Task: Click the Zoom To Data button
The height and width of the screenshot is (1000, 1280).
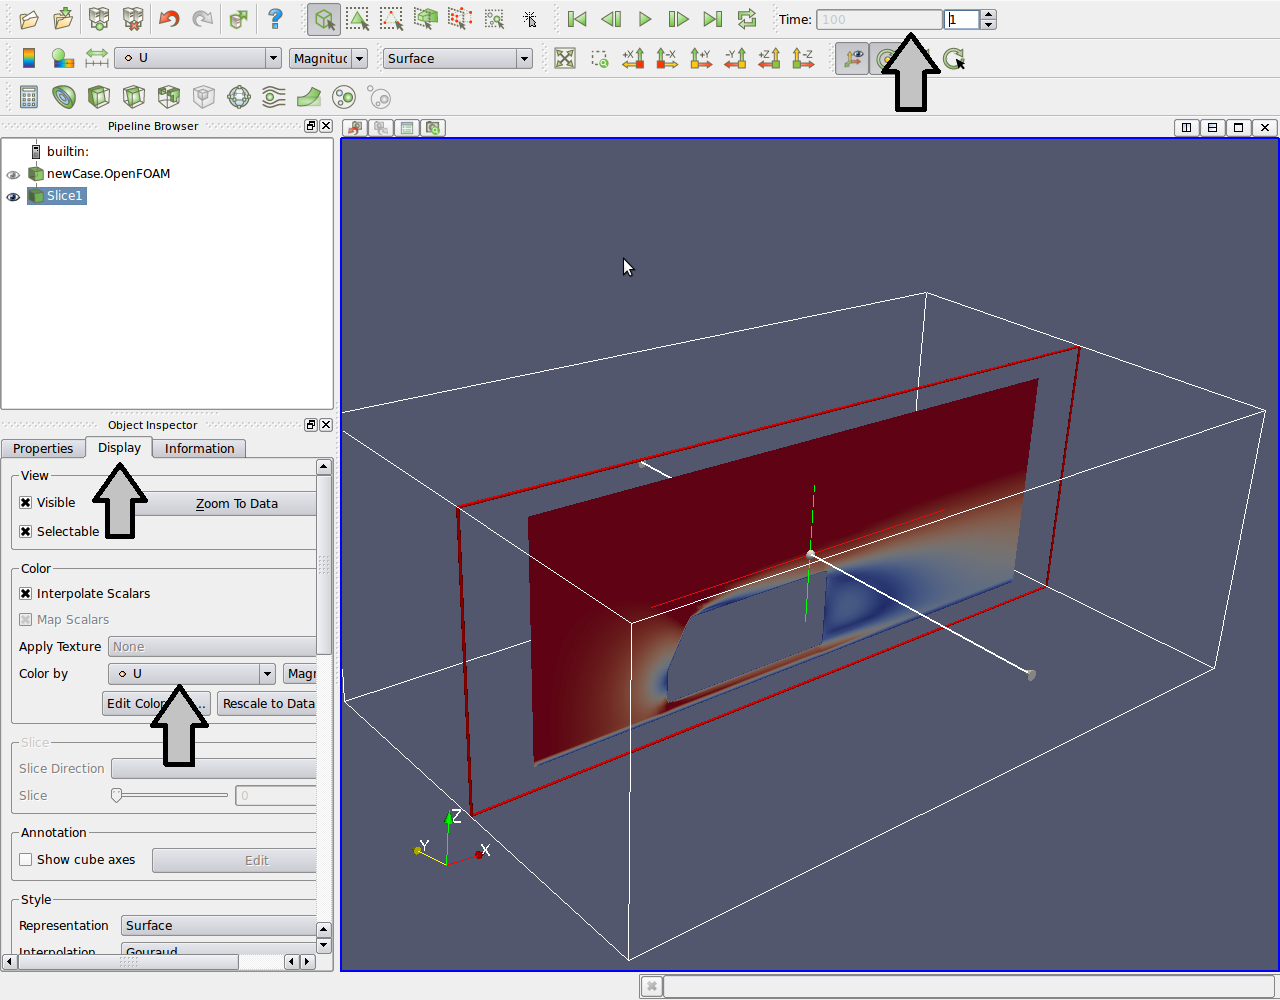Action: coord(236,504)
